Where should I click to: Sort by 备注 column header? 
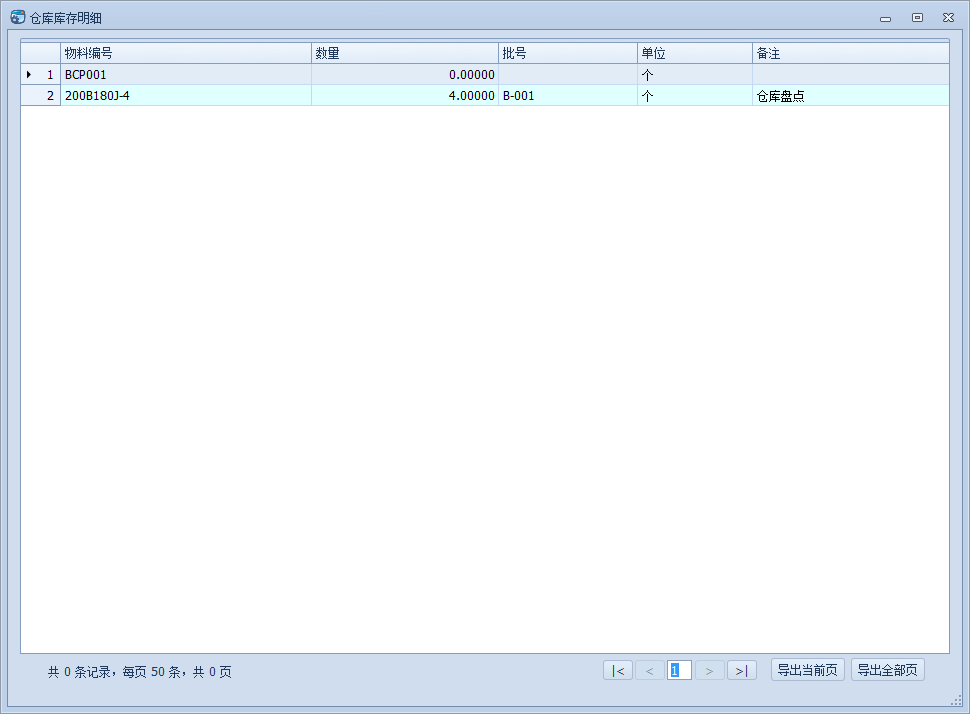click(851, 53)
